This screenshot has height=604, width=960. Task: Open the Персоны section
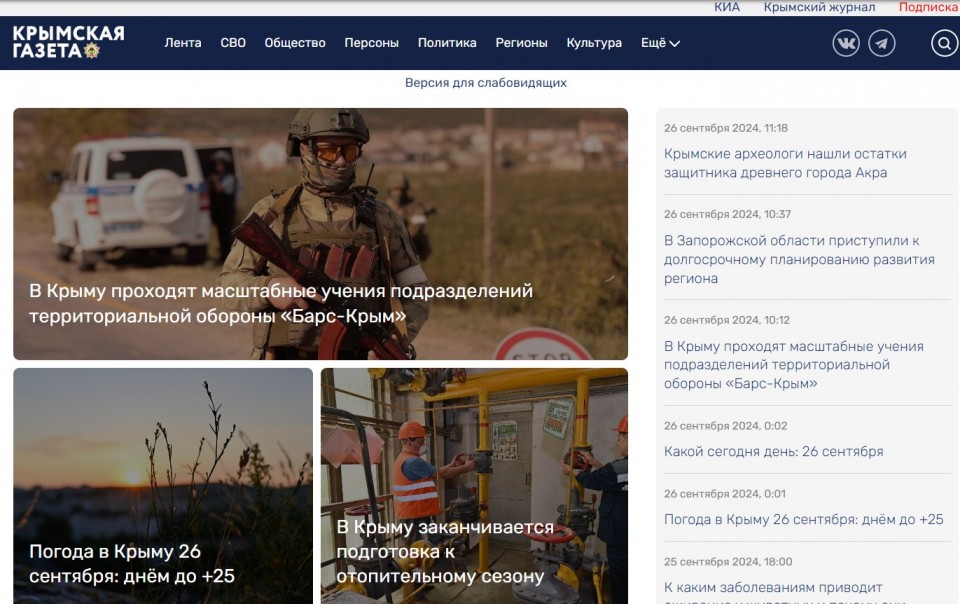click(x=371, y=43)
